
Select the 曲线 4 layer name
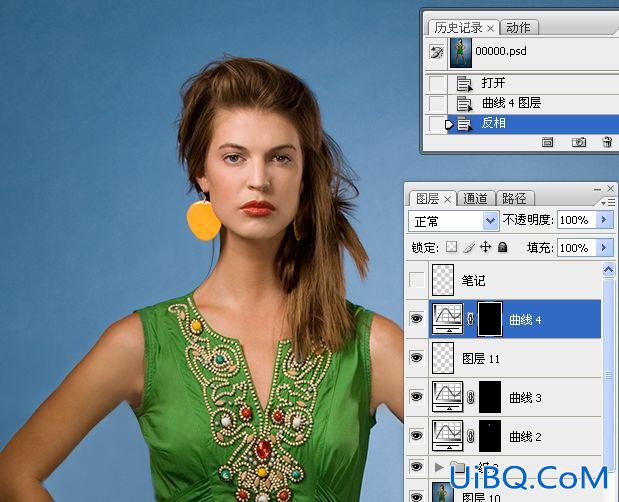pyautogui.click(x=525, y=319)
